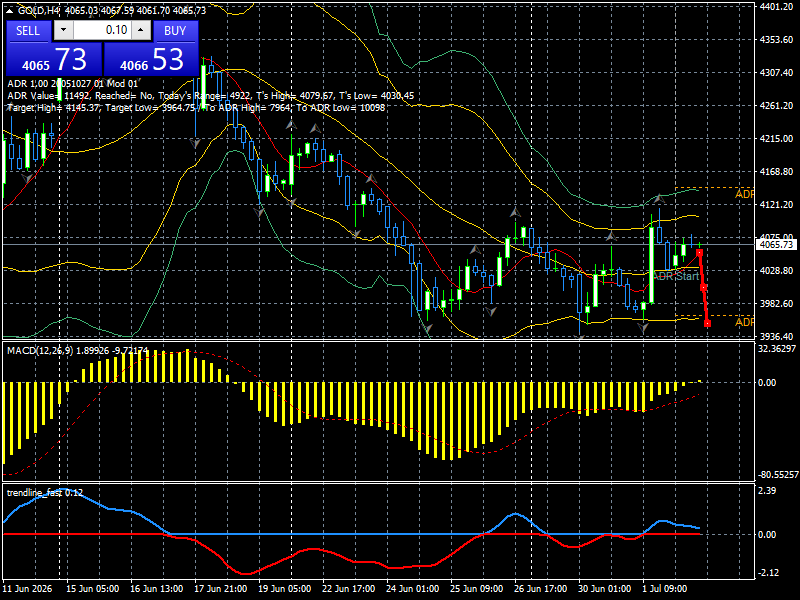The height and width of the screenshot is (600, 800).
Task: Click the 4401.20 price axis label
Action: [776, 6]
